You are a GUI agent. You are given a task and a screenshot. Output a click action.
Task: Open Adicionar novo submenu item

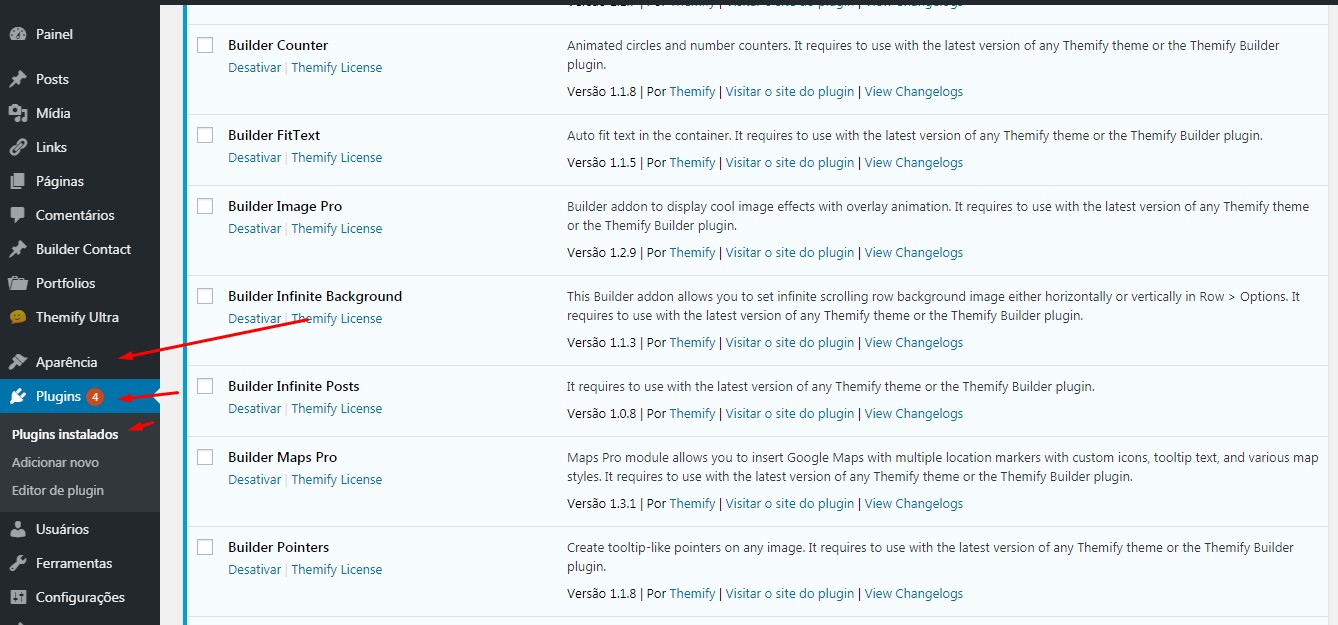55,462
